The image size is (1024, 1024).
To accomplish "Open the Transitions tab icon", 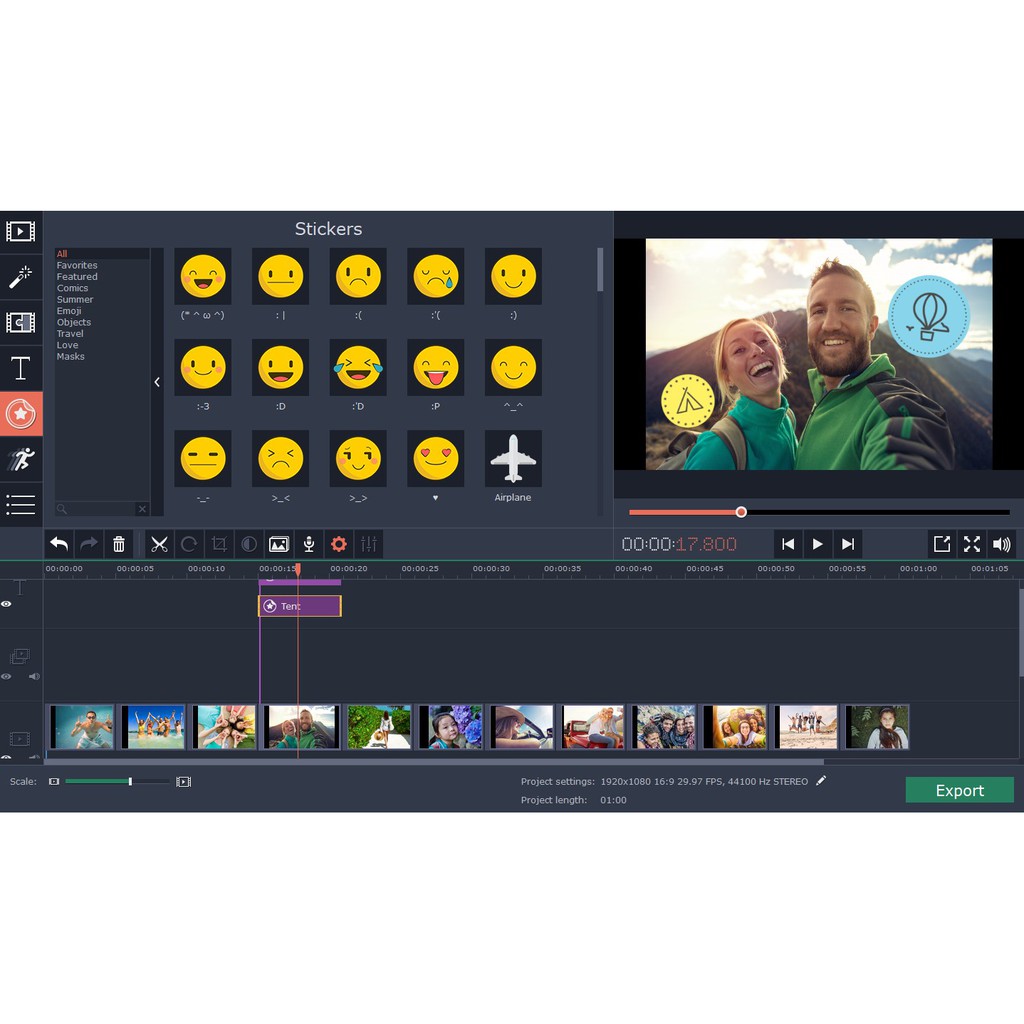I will pos(20,322).
